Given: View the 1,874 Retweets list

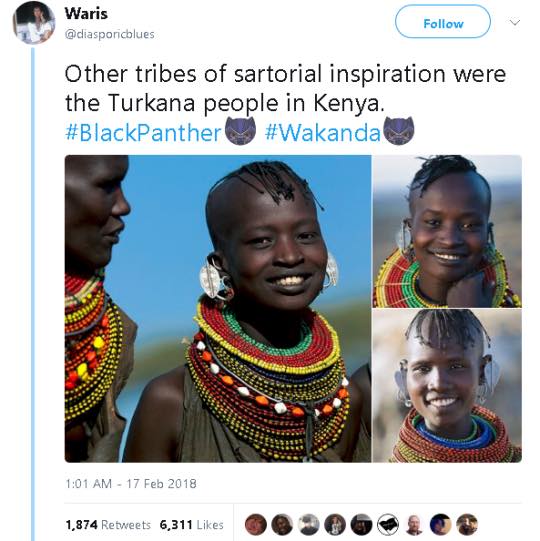Looking at the screenshot, I should pyautogui.click(x=108, y=525).
